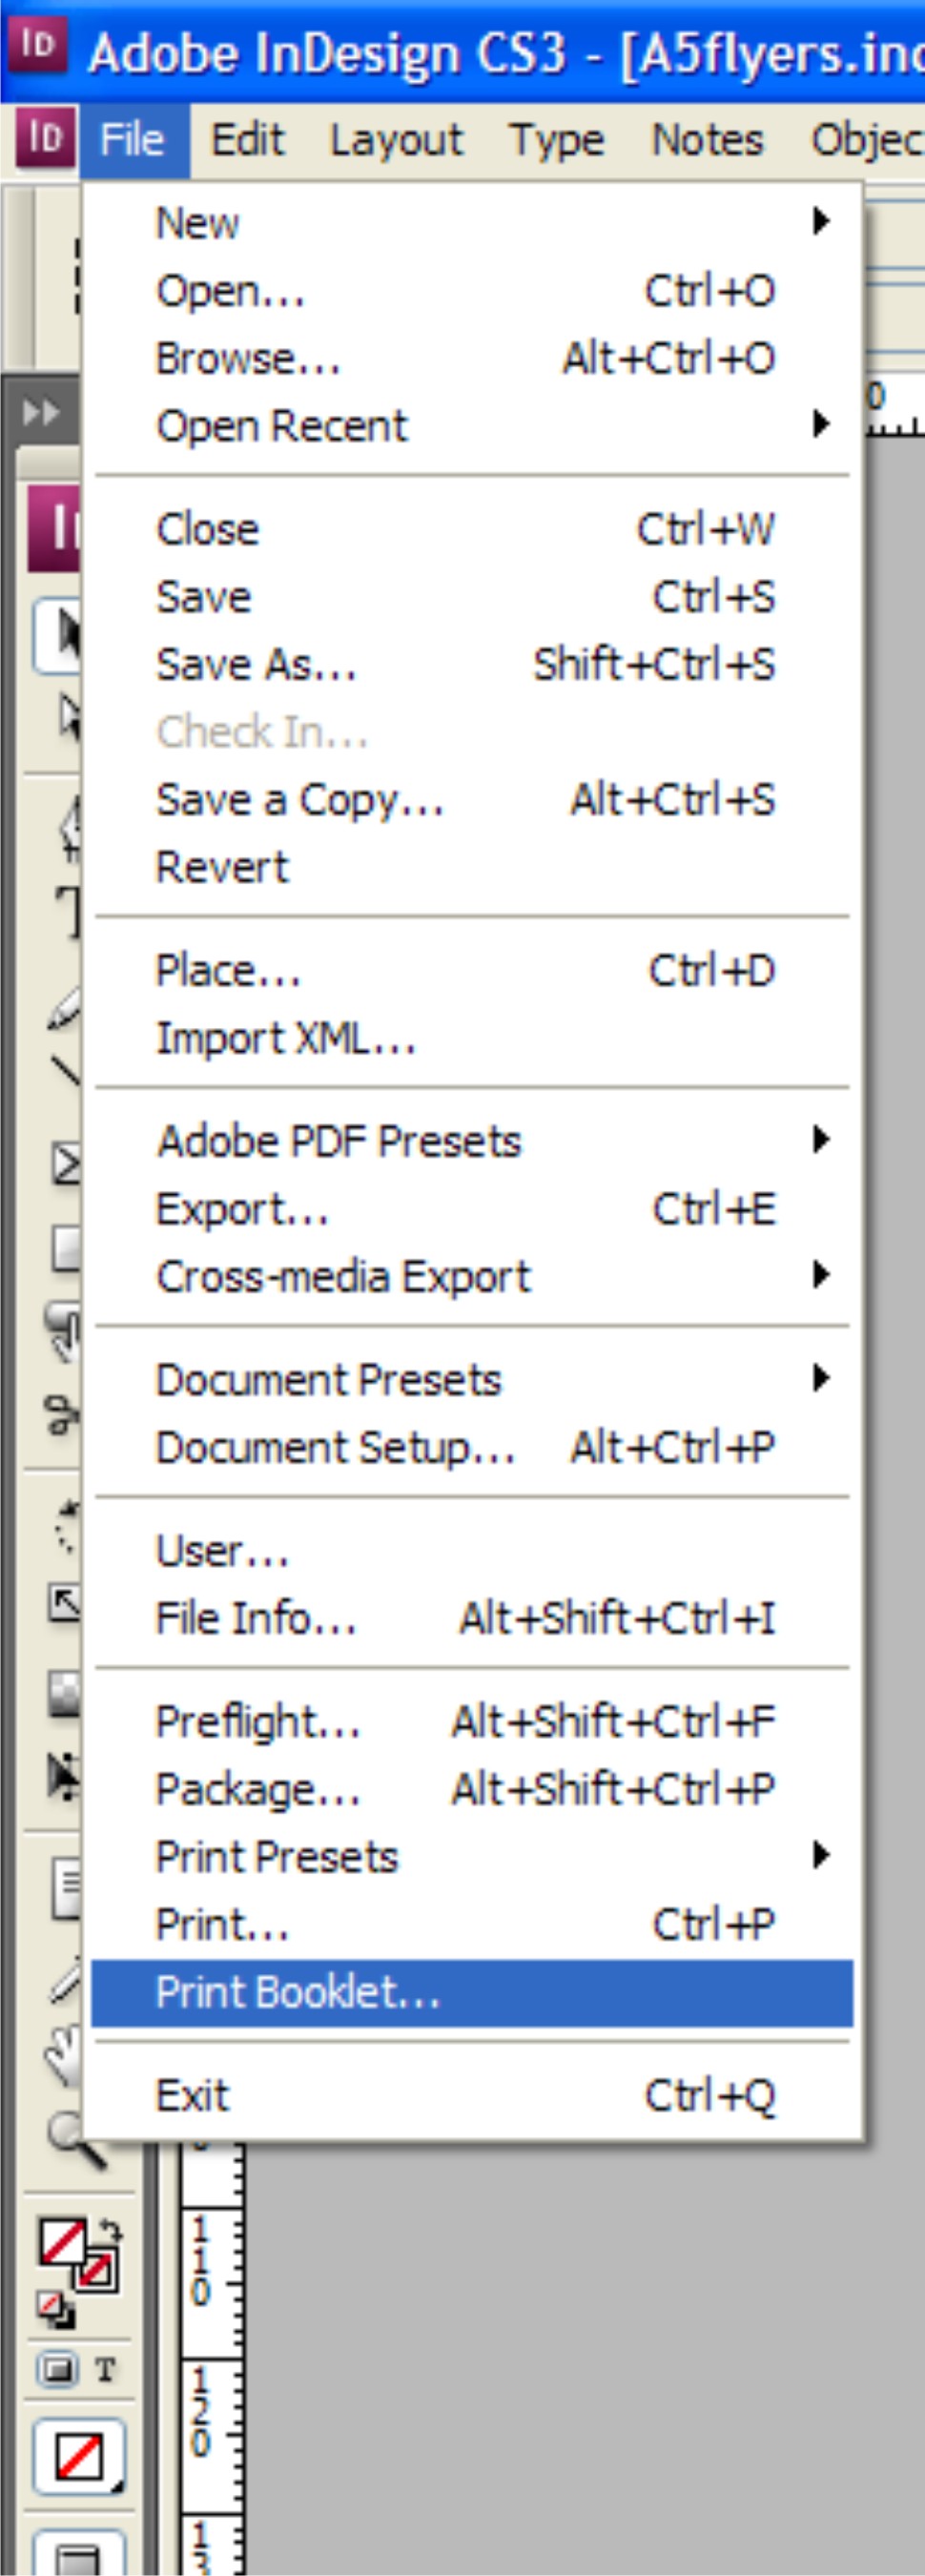Expand the toolbox using double-arrow
The width and height of the screenshot is (925, 2576).
coord(41,412)
